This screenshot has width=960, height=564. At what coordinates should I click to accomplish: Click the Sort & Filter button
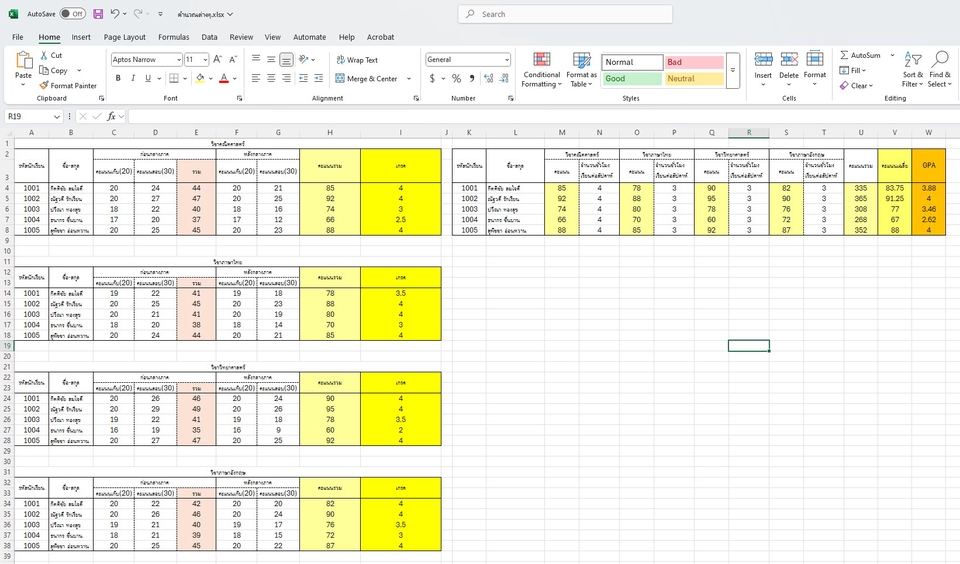pyautogui.click(x=912, y=69)
